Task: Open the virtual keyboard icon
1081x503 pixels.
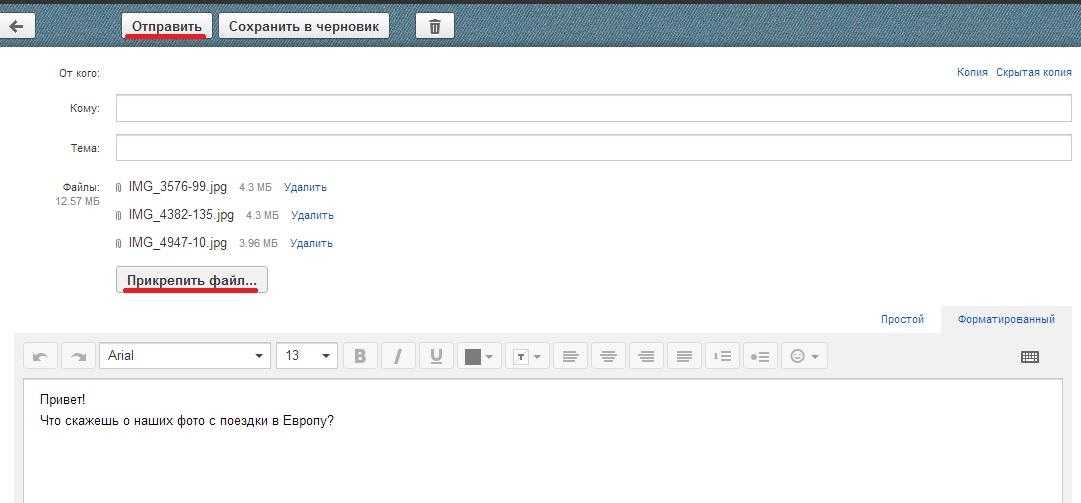Action: [1030, 356]
